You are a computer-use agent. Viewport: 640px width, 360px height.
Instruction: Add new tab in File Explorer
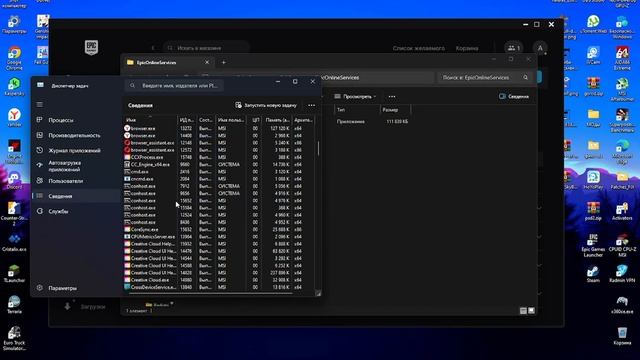click(x=224, y=62)
